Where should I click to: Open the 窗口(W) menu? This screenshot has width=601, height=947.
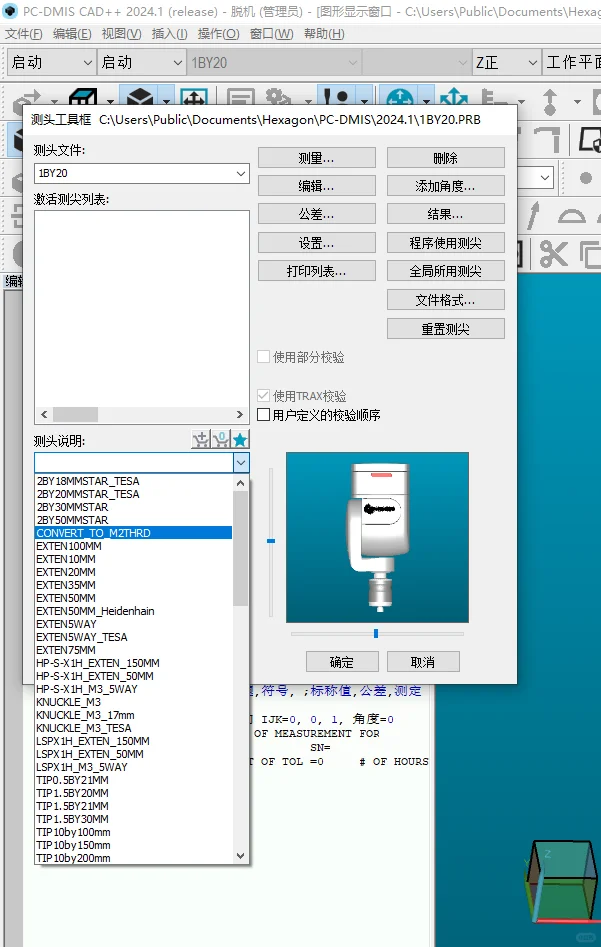(x=271, y=34)
